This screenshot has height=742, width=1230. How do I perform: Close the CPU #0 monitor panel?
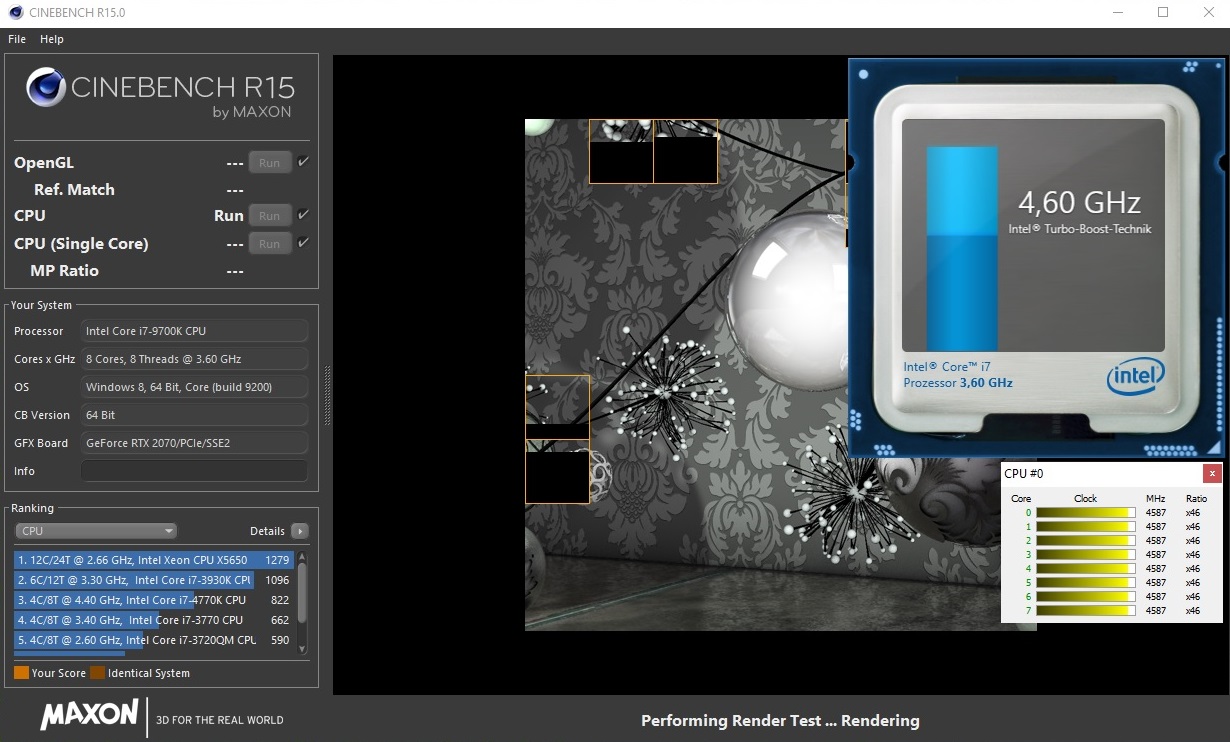coord(1212,474)
